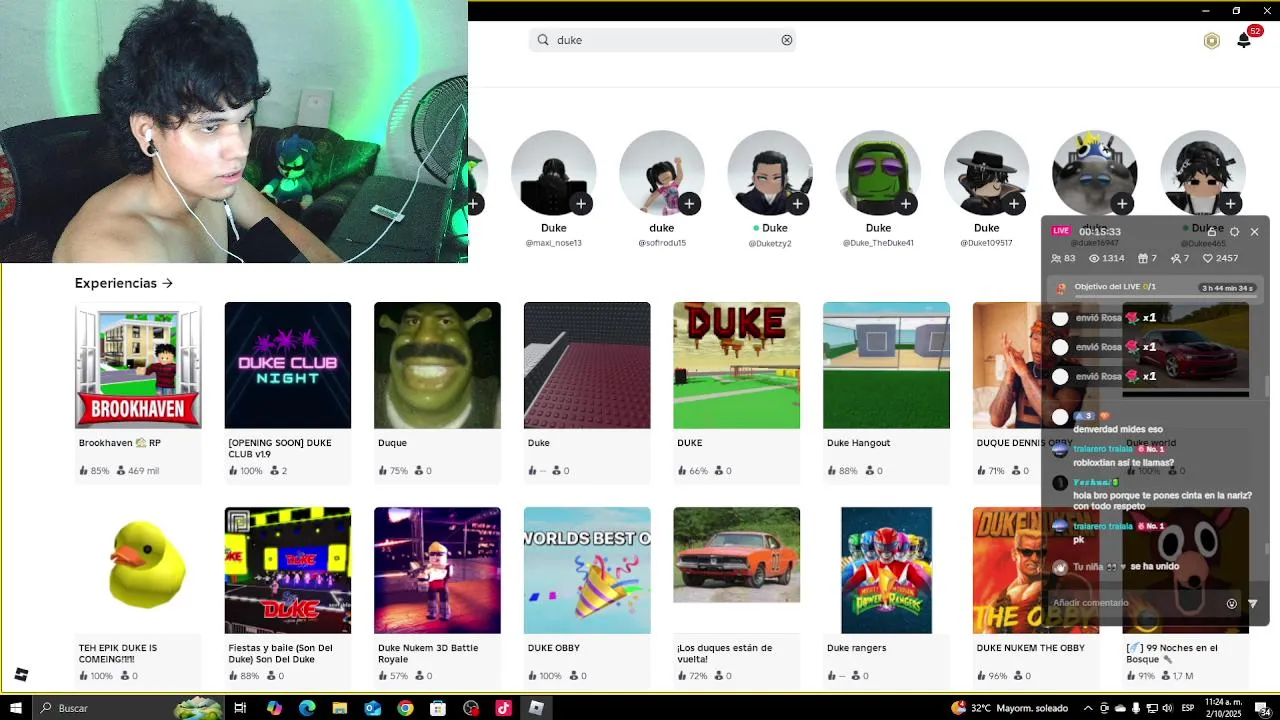The width and height of the screenshot is (1280, 720).
Task: Open yellow duck TEH EPIK DUKE thumbnail
Action: (x=138, y=570)
